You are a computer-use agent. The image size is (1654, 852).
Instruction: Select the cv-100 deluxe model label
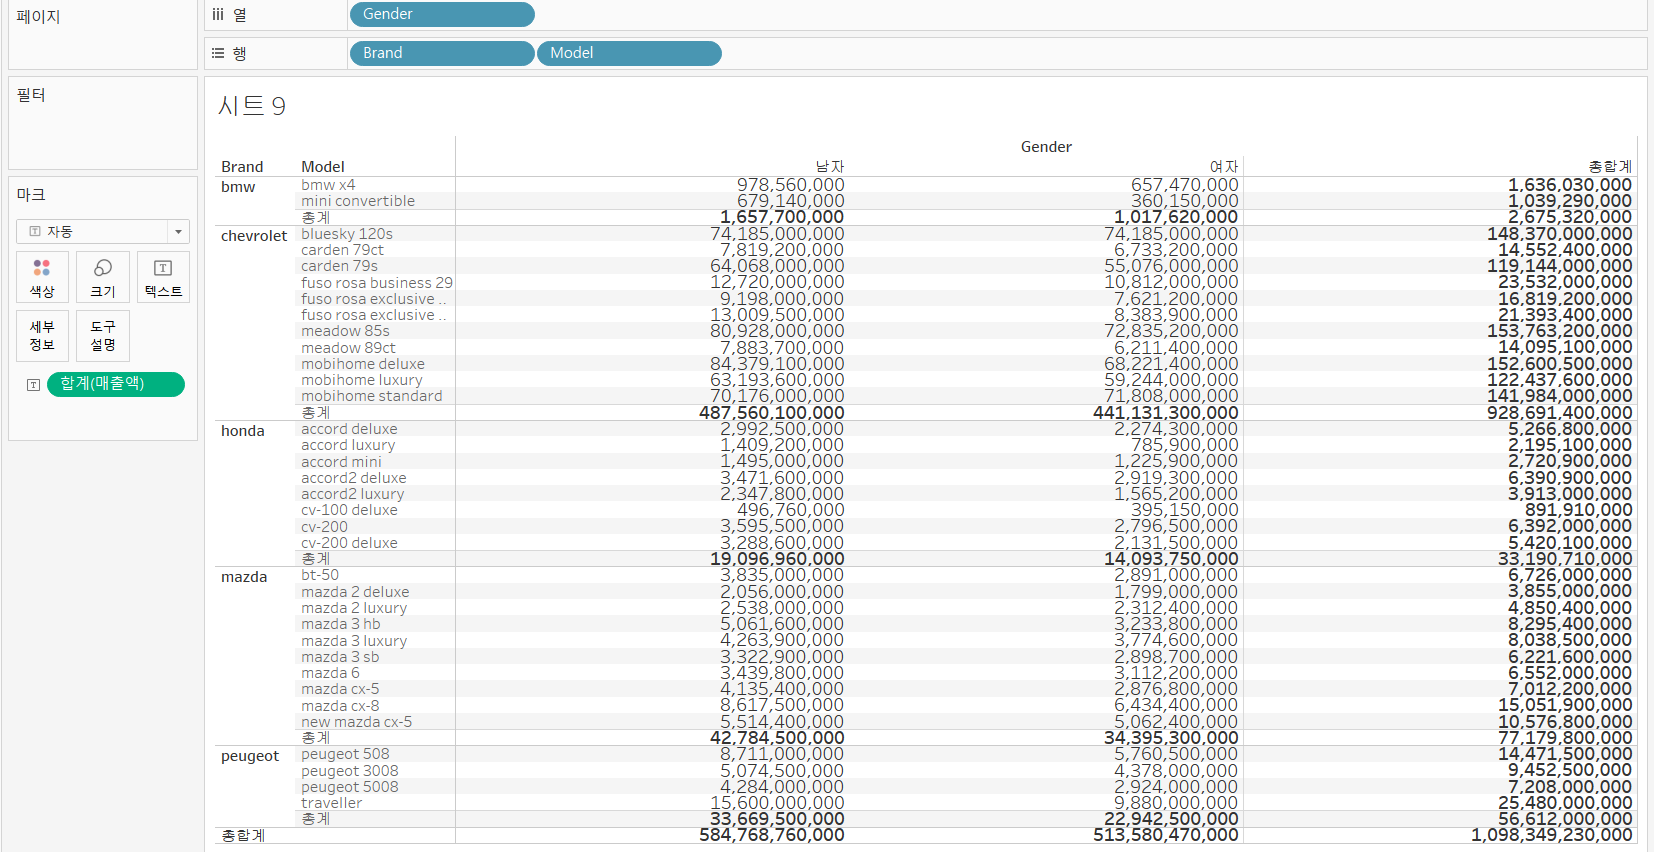(x=349, y=510)
